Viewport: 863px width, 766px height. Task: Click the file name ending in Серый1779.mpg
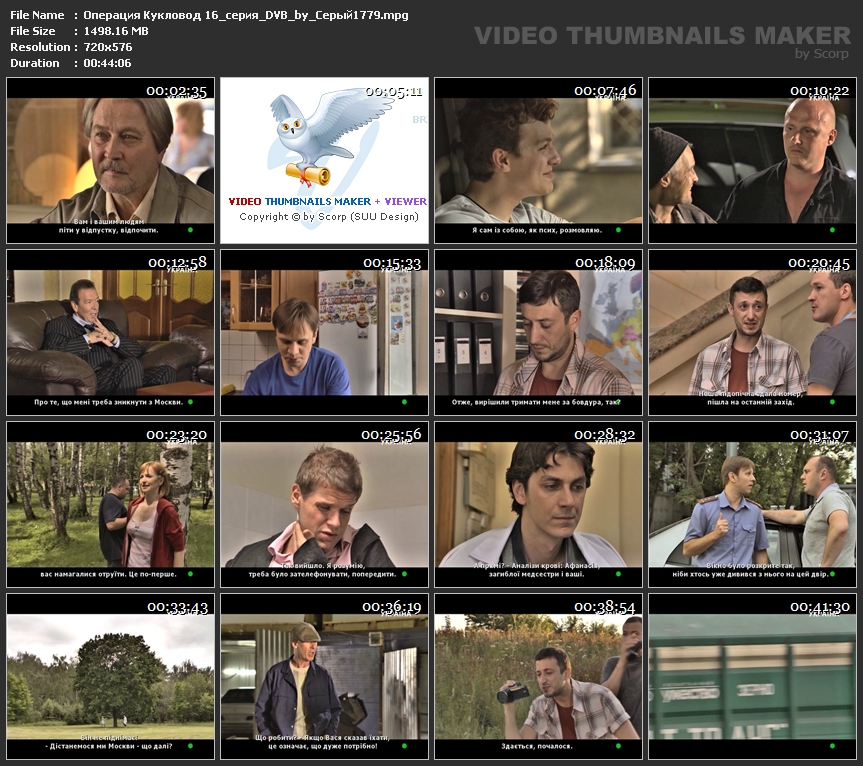245,15
